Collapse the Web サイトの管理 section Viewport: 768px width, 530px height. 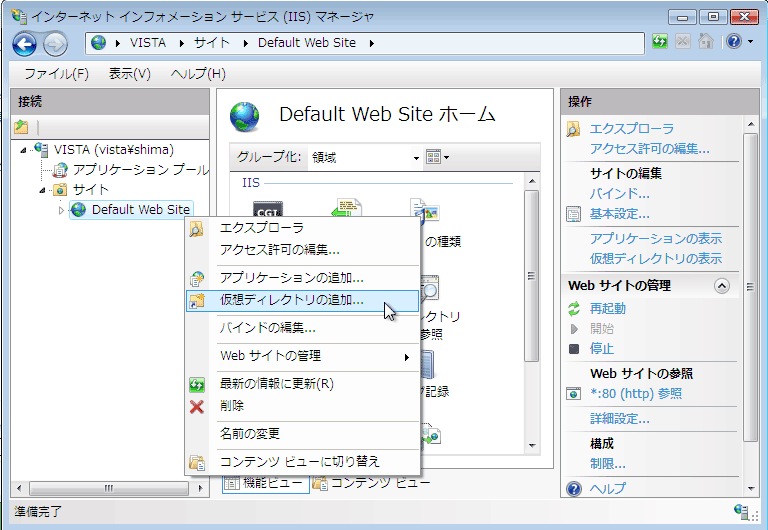[722, 286]
